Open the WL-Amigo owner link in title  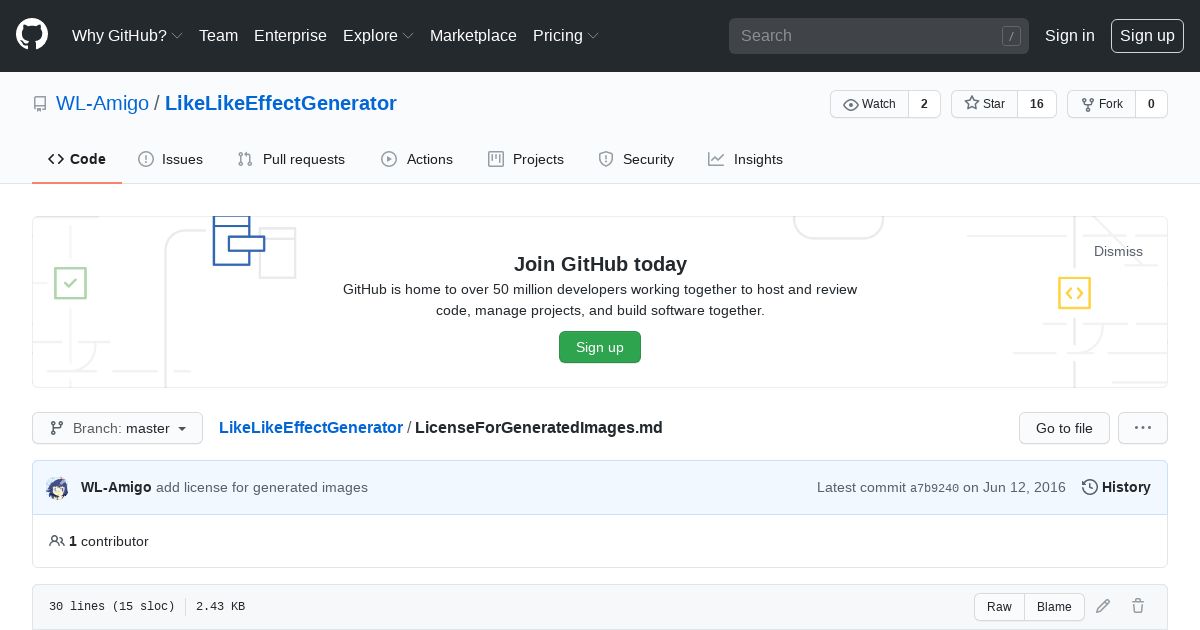[x=102, y=103]
